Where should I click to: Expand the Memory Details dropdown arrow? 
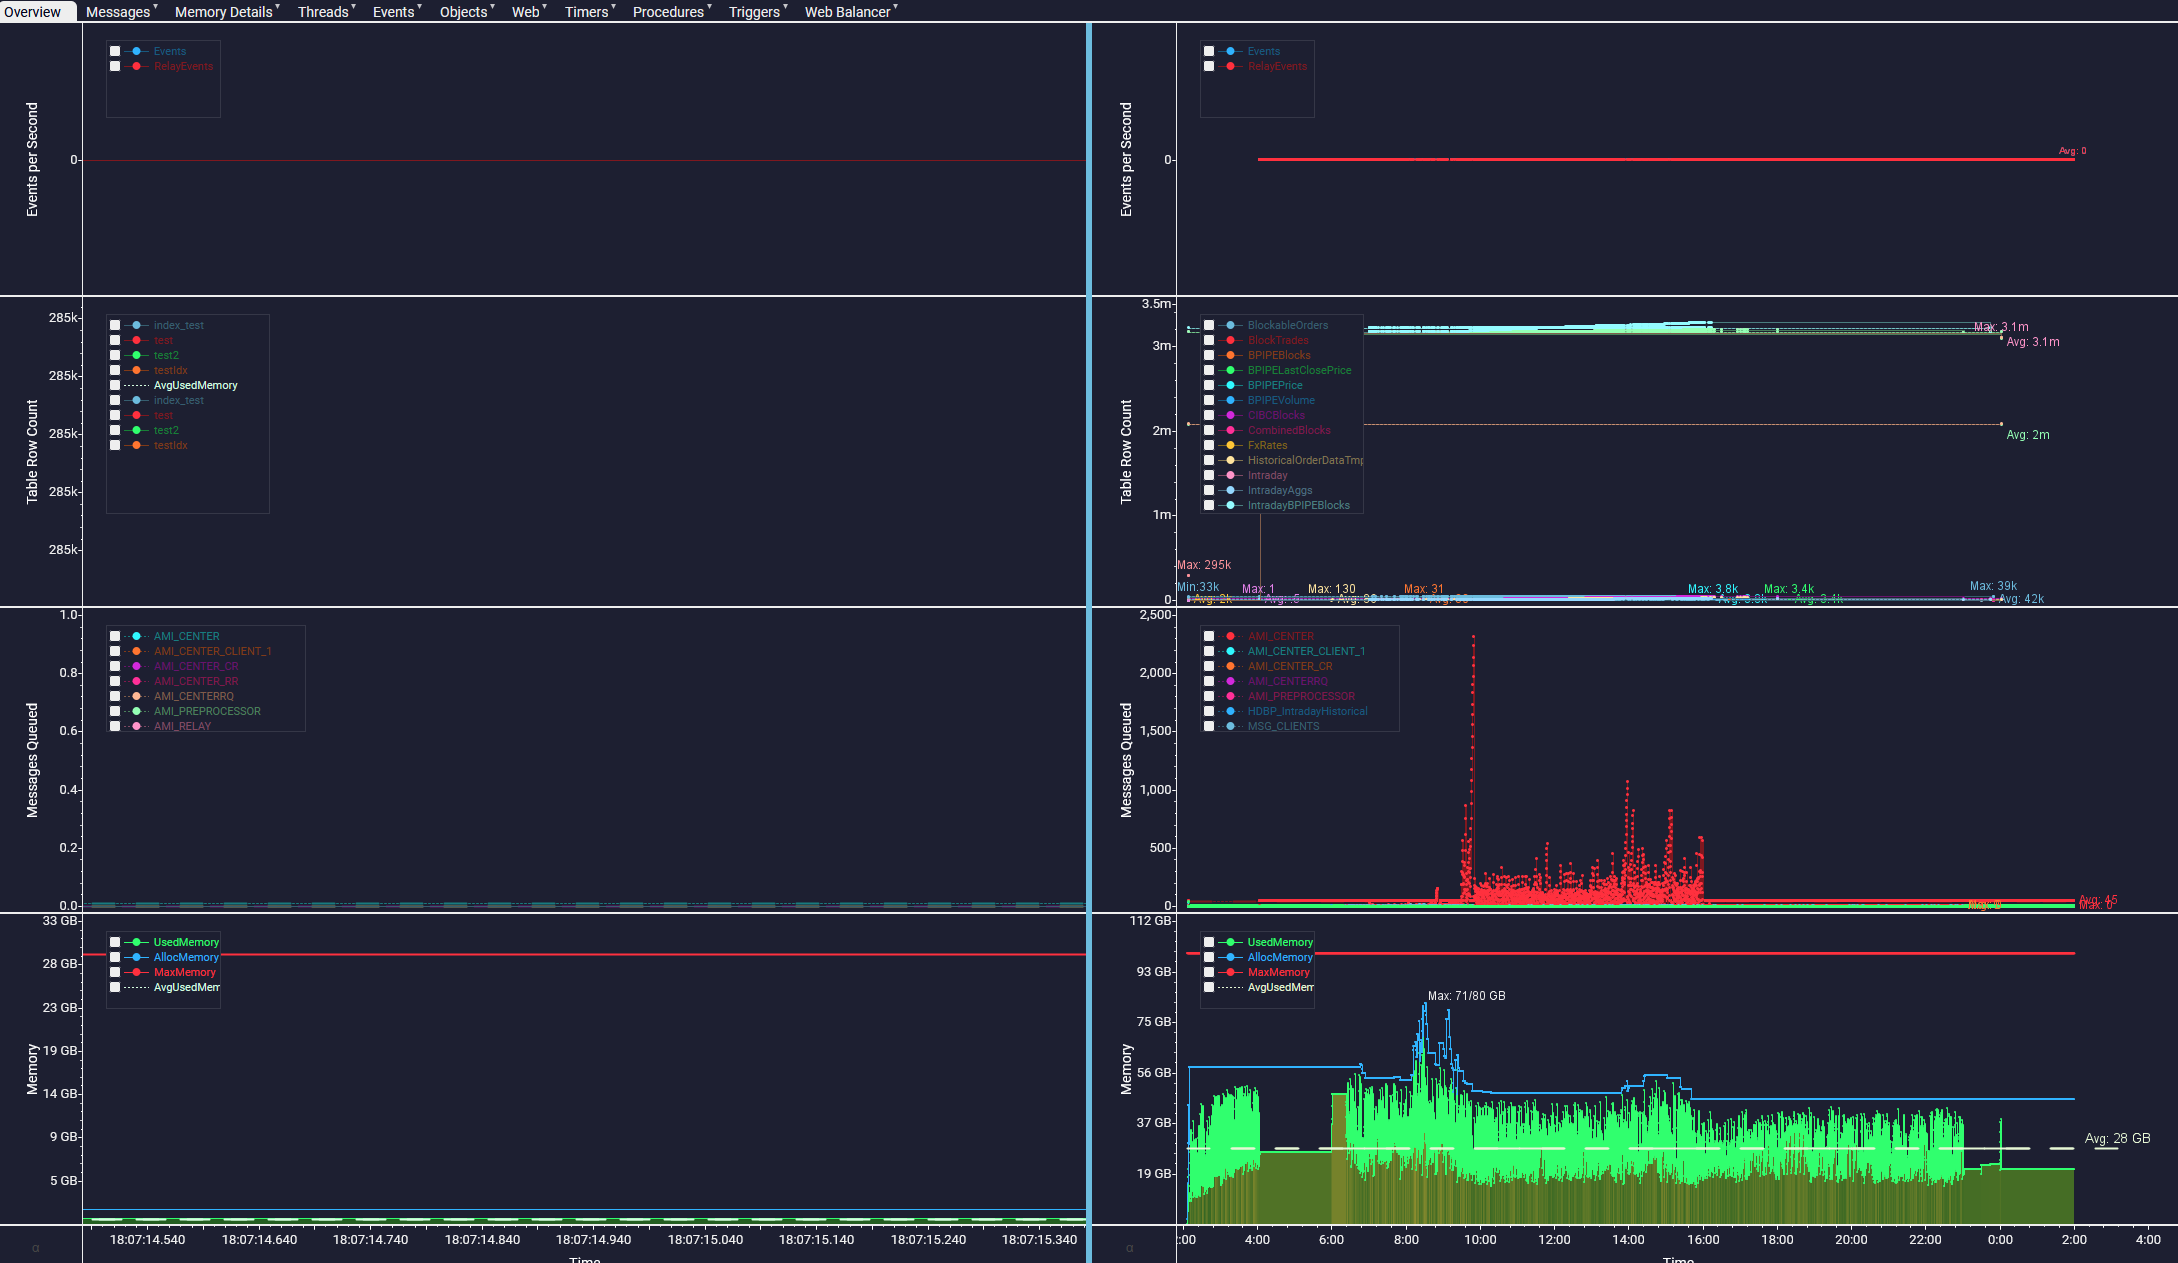pos(278,8)
